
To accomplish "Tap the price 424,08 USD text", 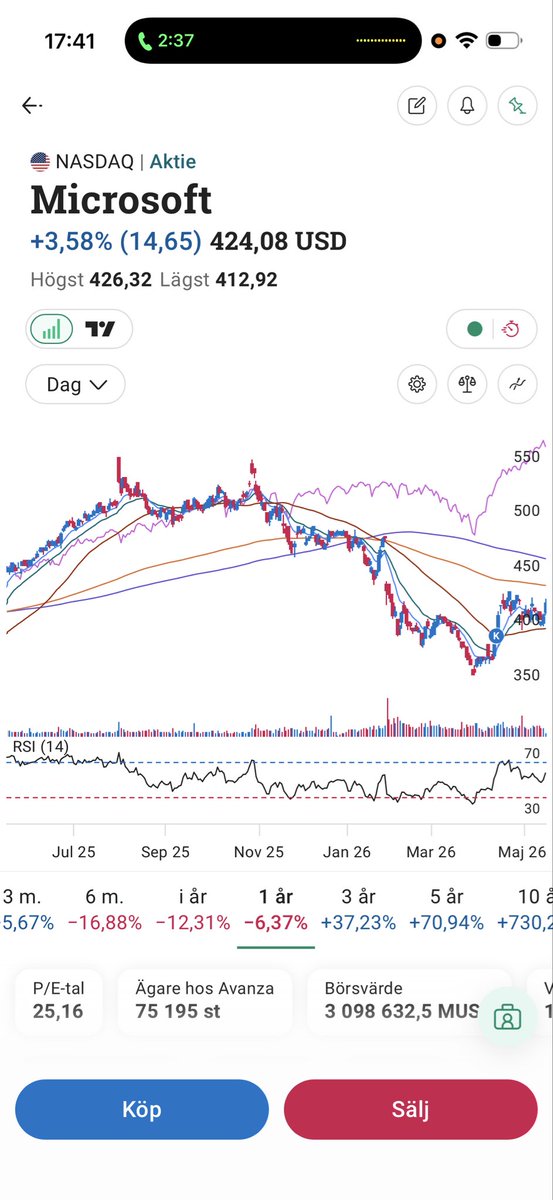I will [278, 241].
